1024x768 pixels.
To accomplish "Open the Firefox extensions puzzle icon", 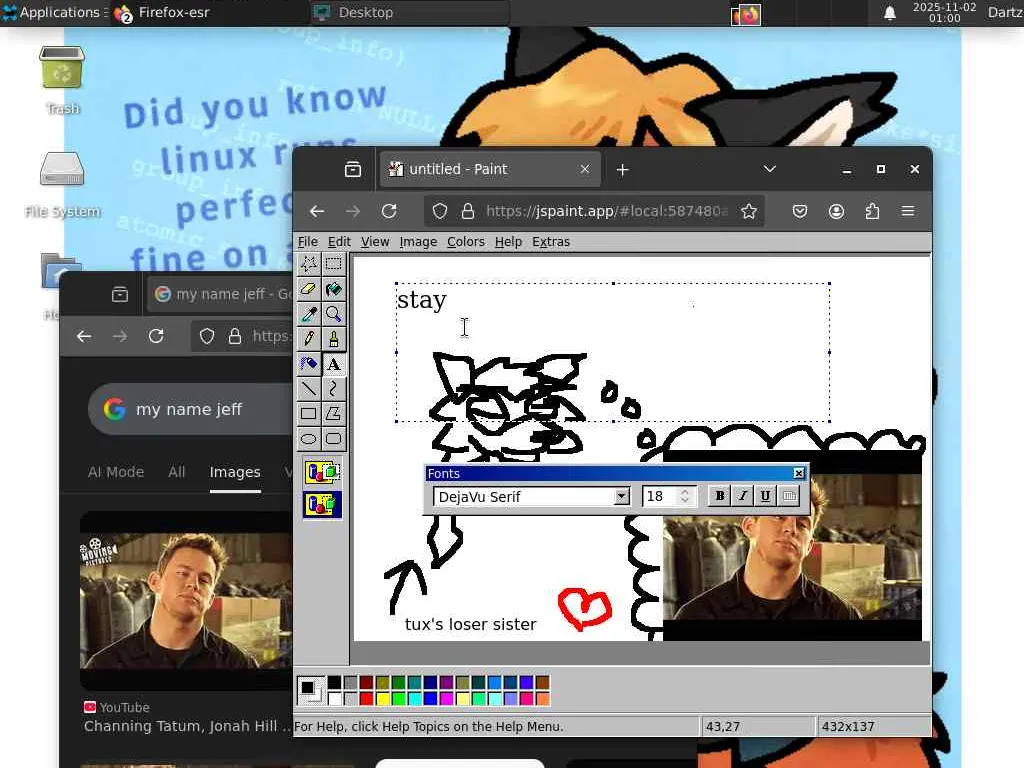I will [x=872, y=211].
